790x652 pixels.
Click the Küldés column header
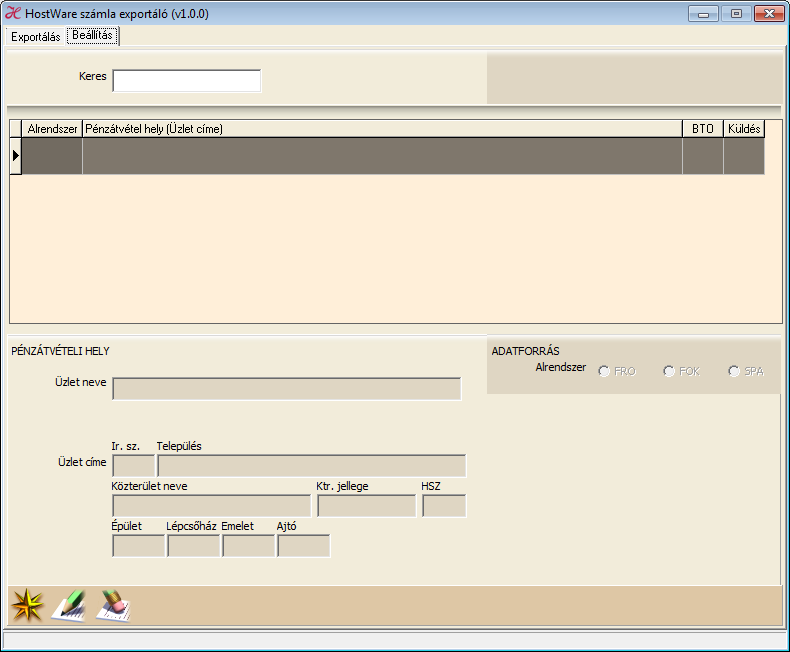tap(744, 129)
